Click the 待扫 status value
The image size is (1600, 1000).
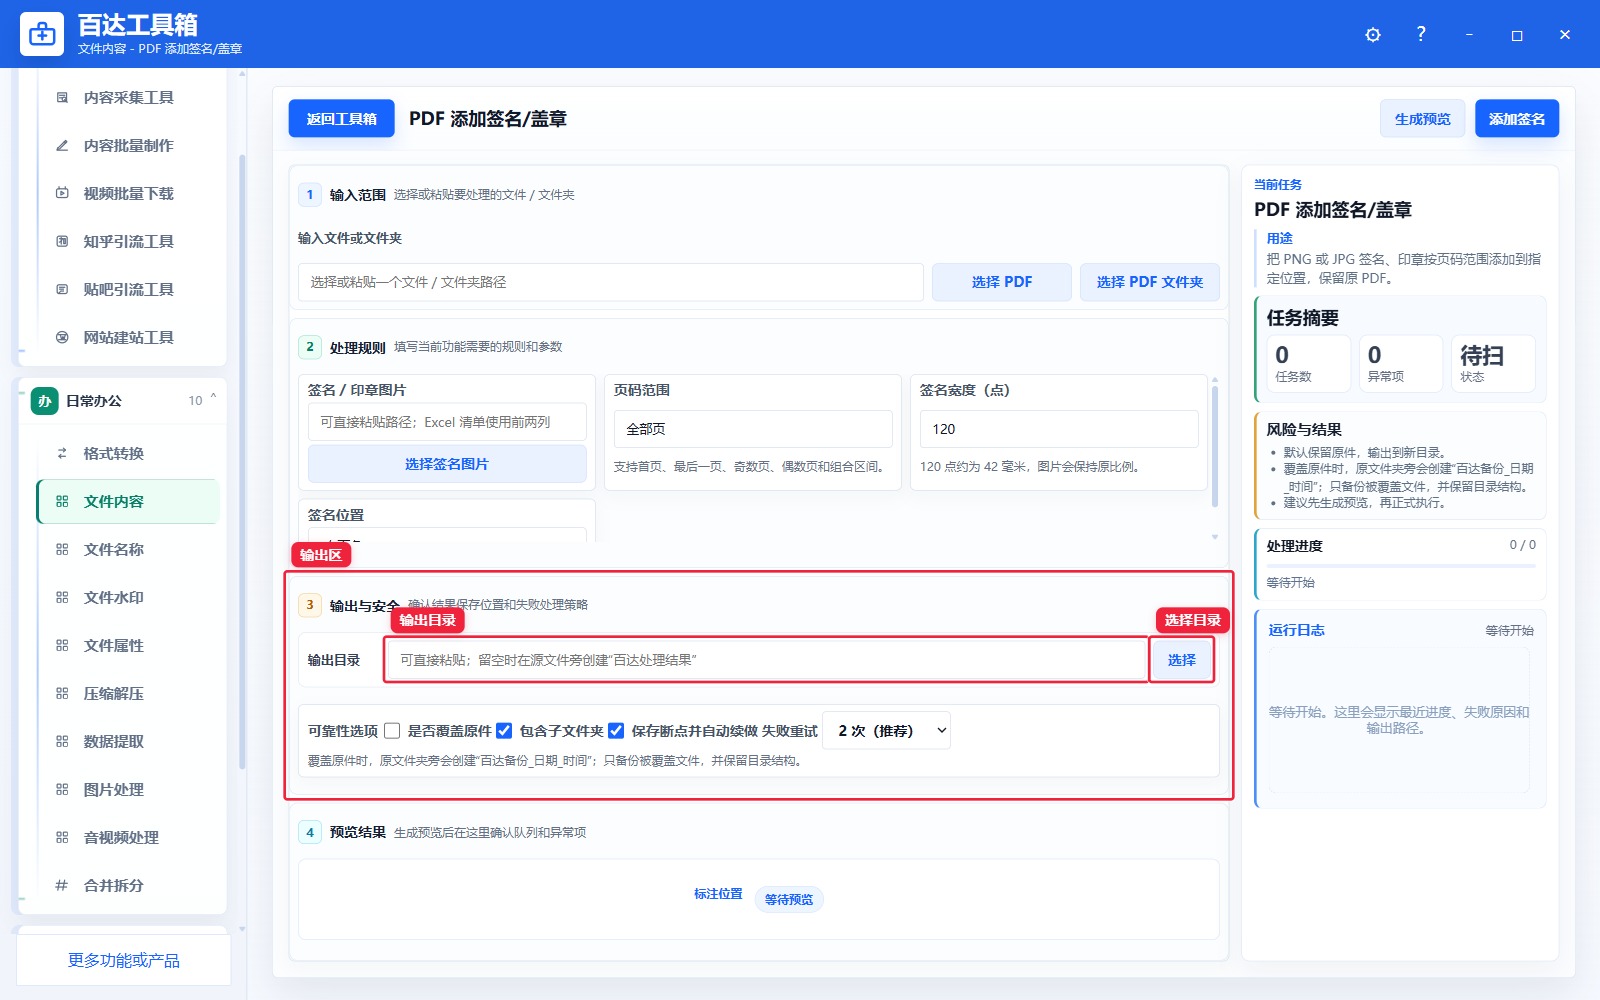tap(1482, 356)
